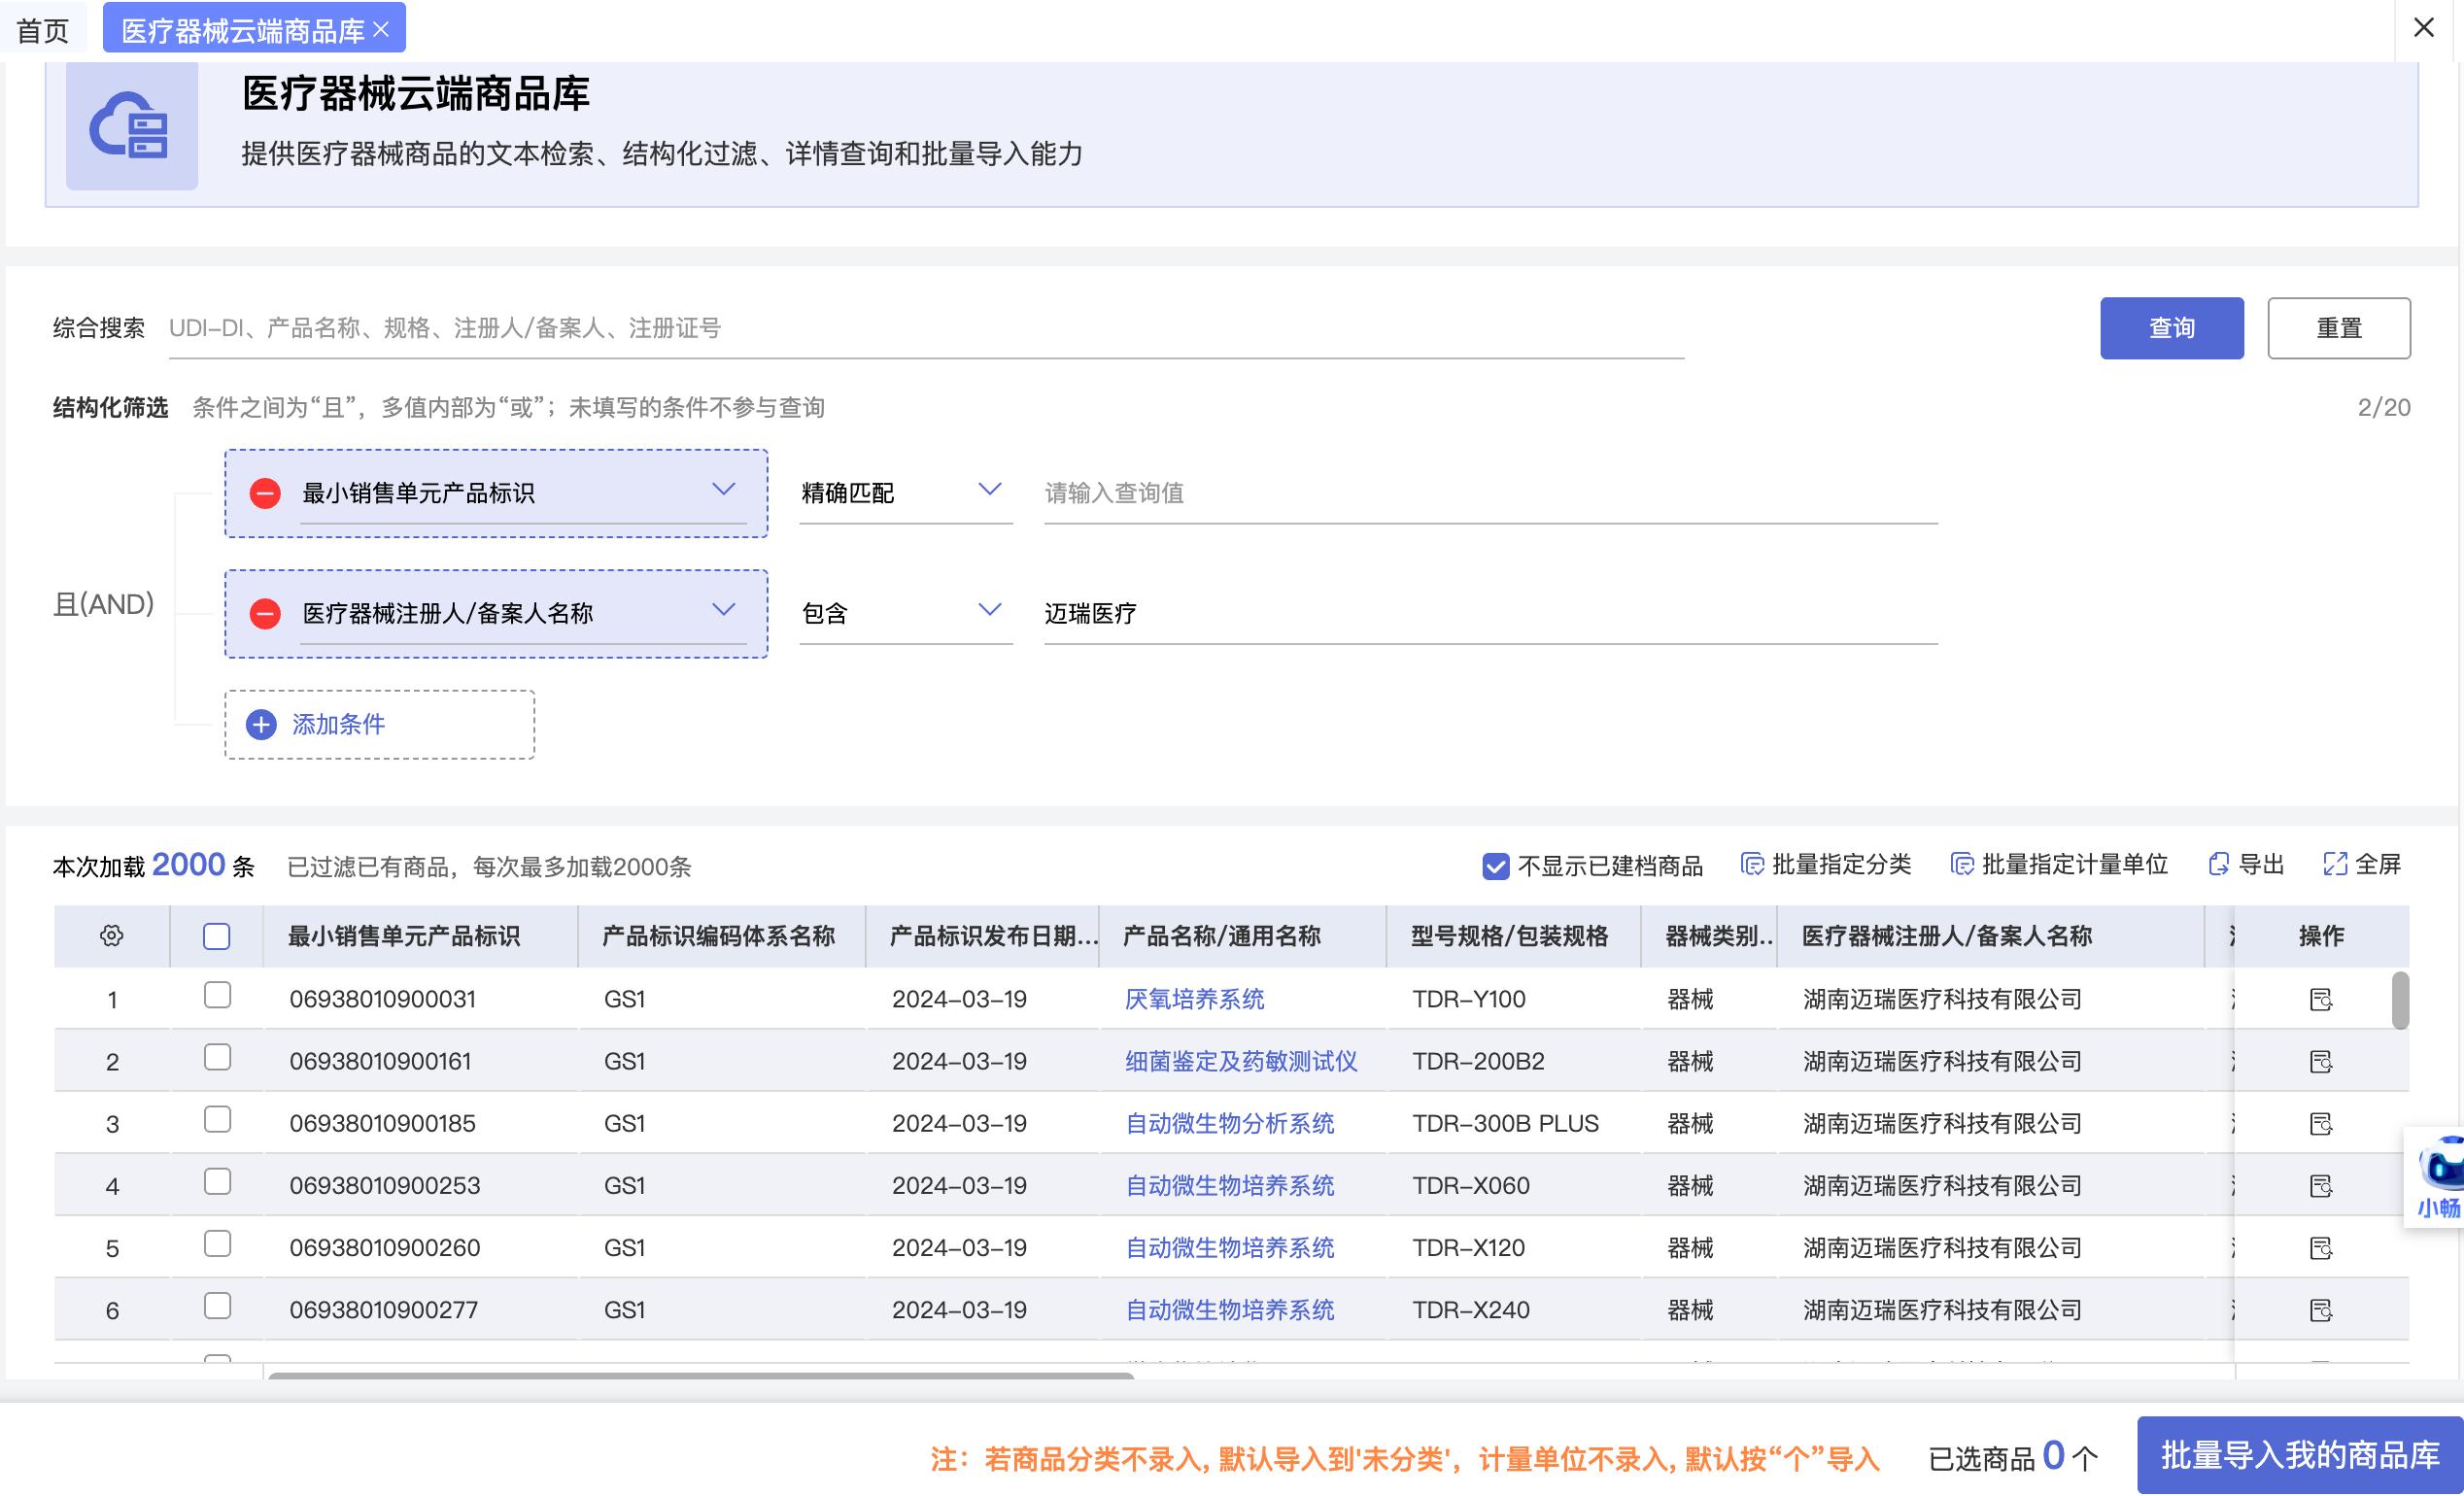2464x1496 pixels.
Task: Click 批量指定分类 toolbar icon
Action: pyautogui.click(x=1752, y=864)
